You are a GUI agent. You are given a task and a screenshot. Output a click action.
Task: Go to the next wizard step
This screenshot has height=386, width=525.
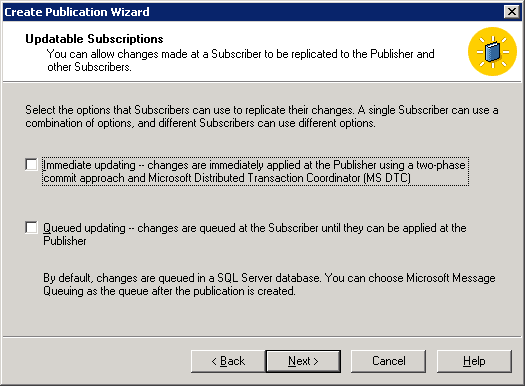tap(303, 361)
